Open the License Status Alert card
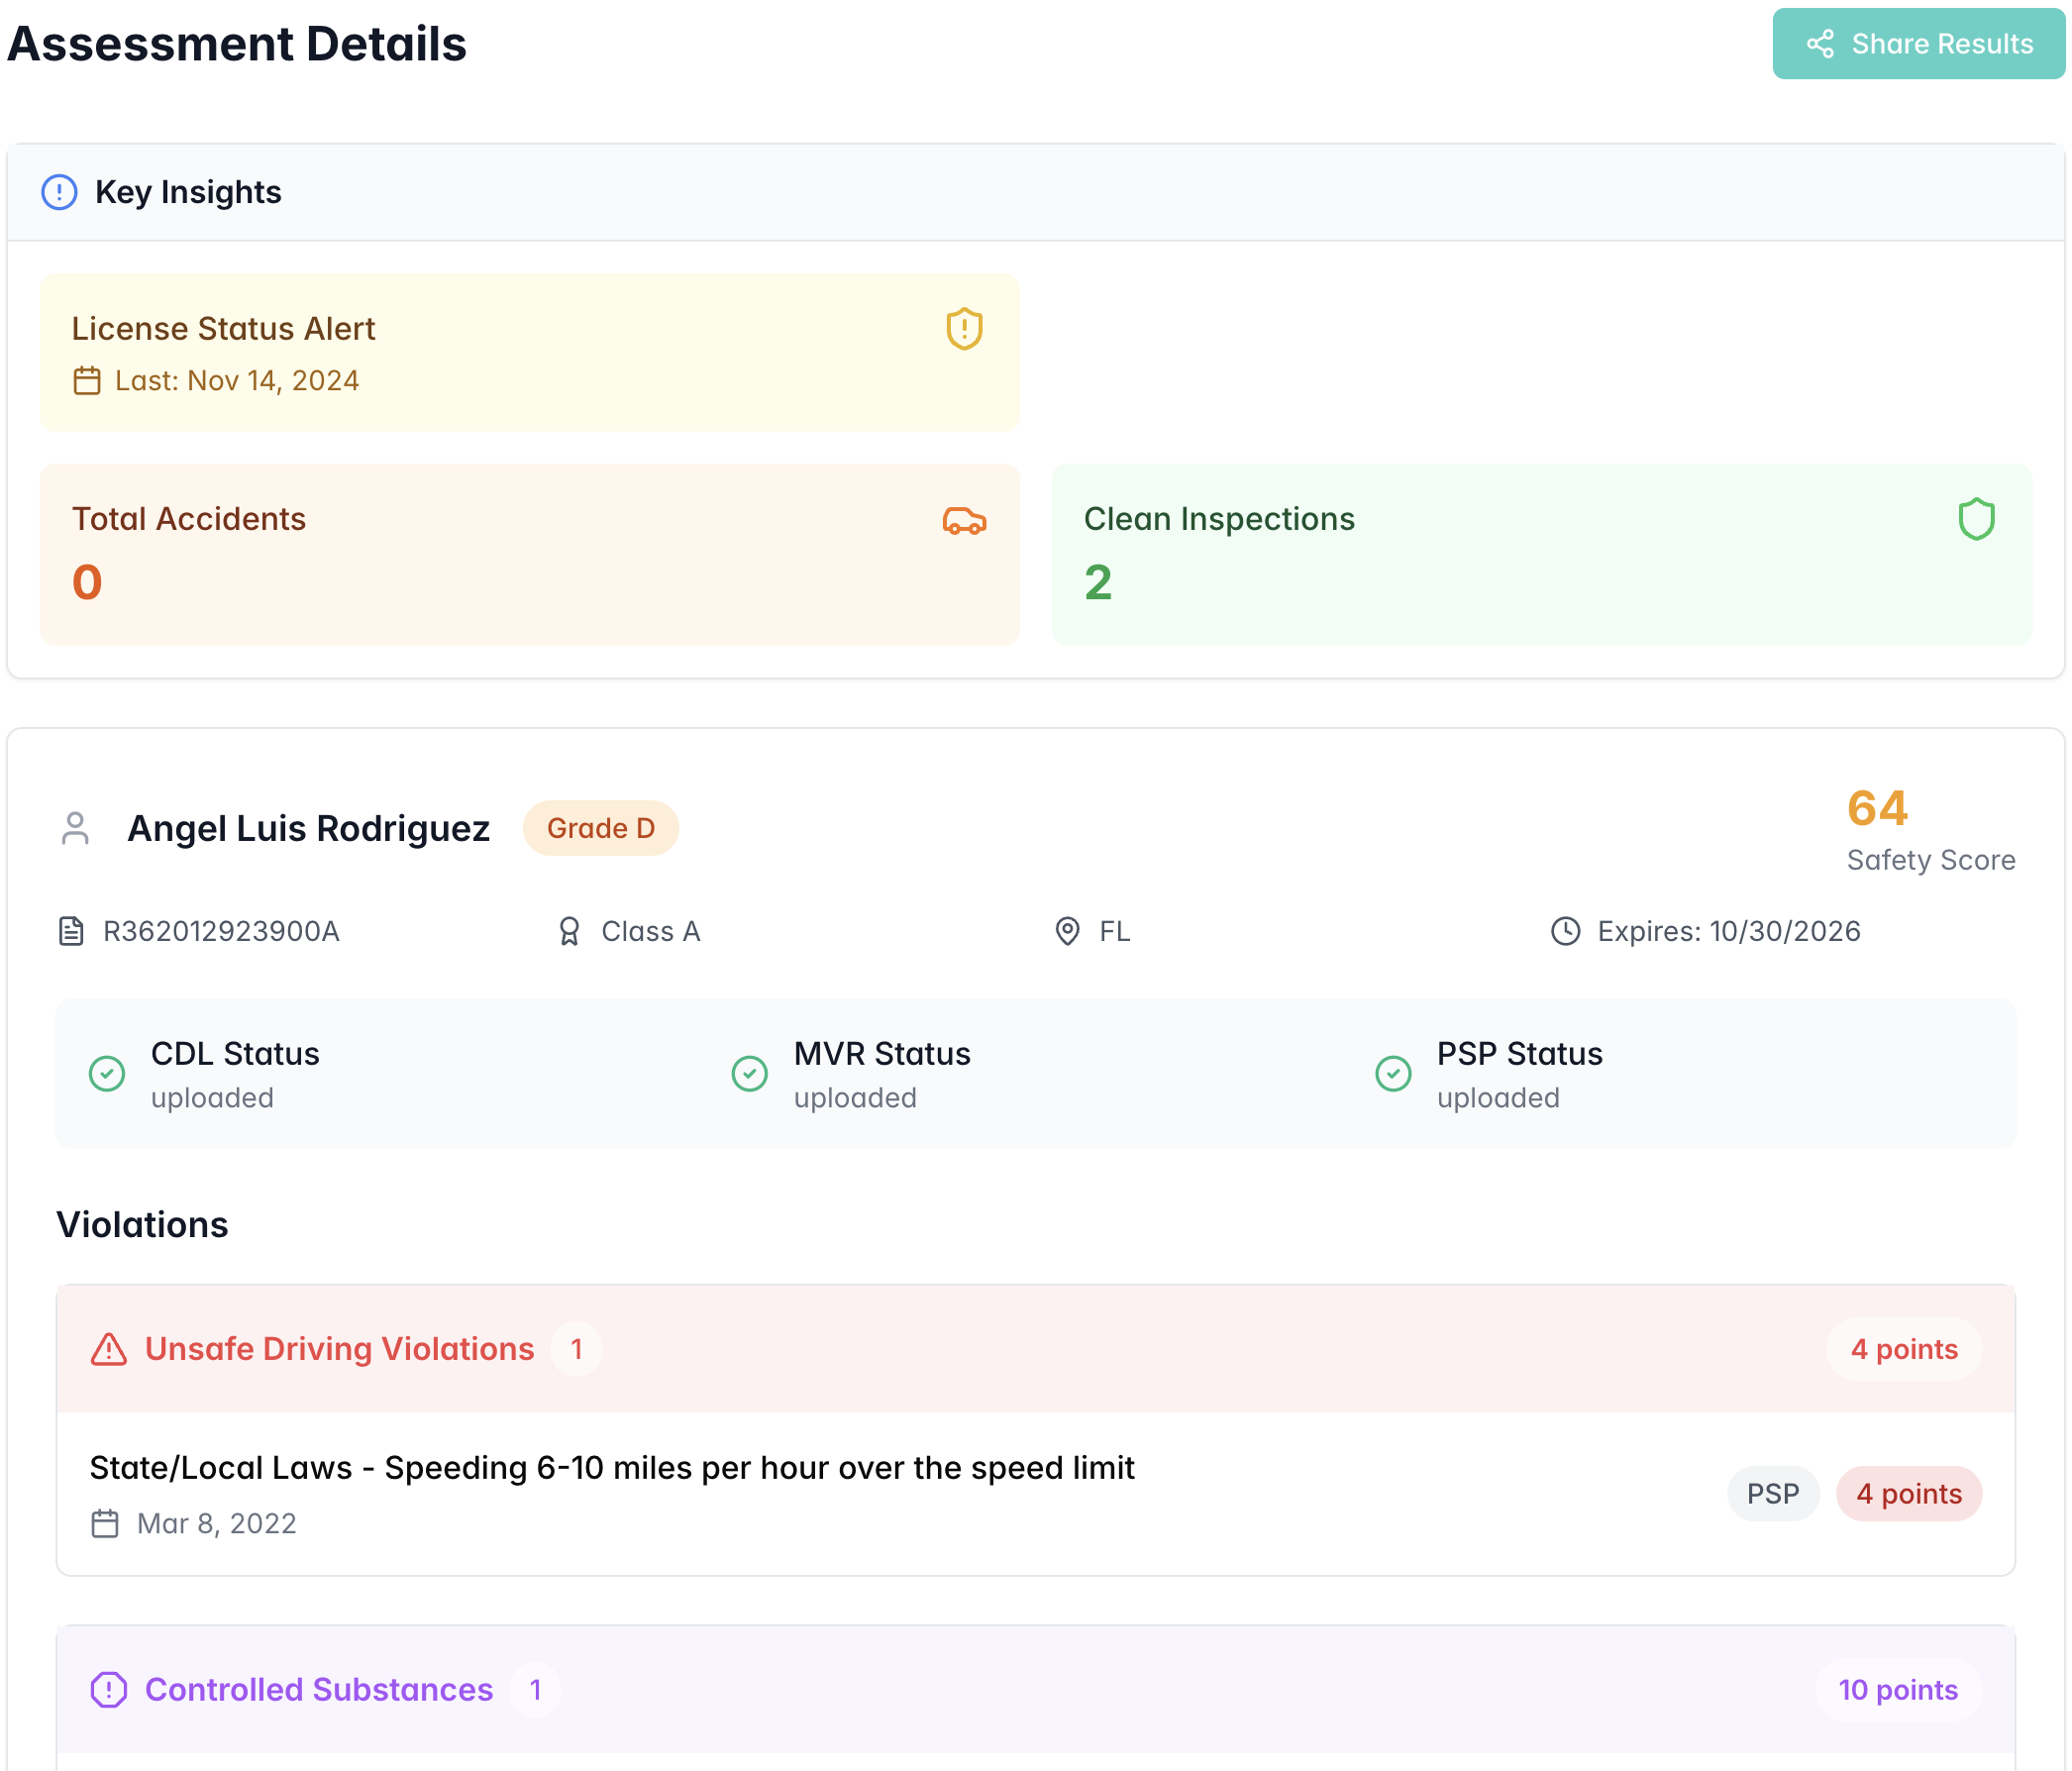The width and height of the screenshot is (2072, 1771). (x=529, y=352)
